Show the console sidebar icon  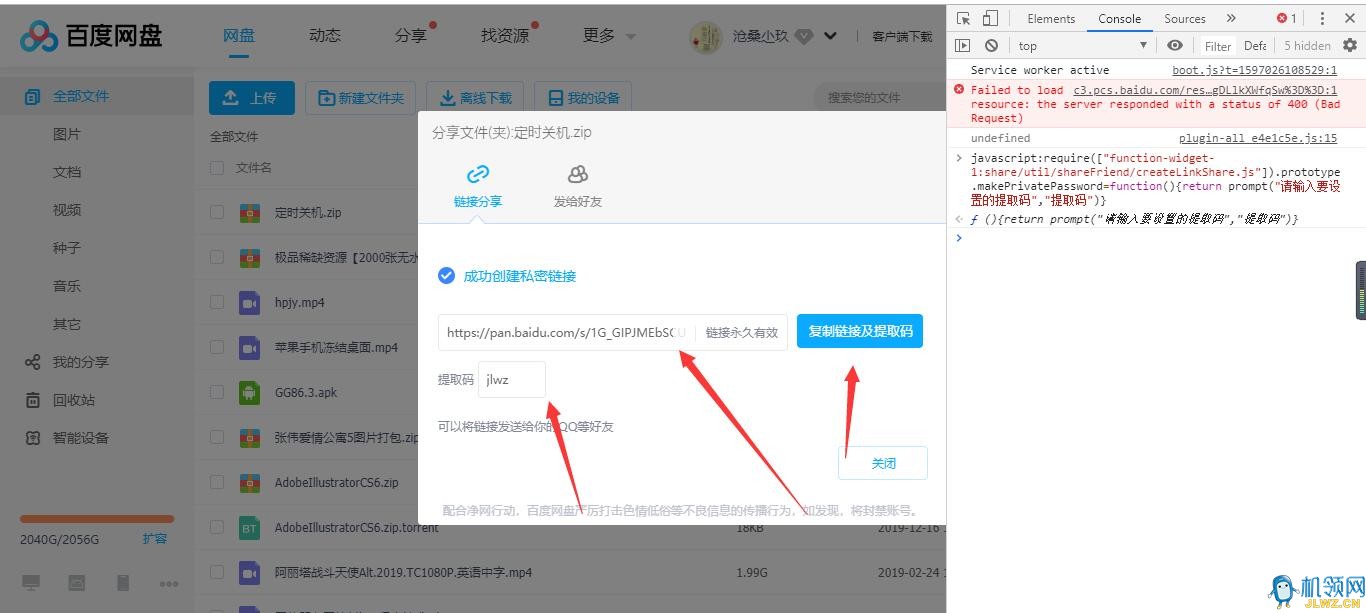pos(963,45)
